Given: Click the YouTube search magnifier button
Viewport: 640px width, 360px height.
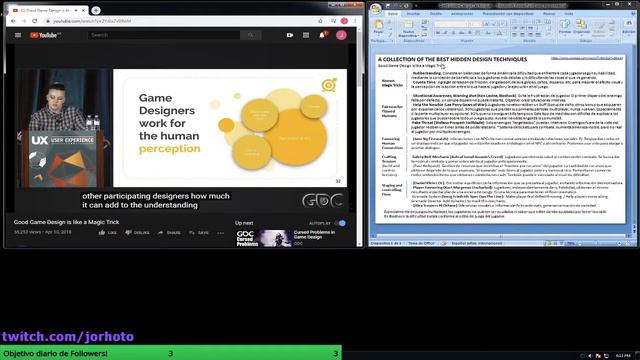Looking at the screenshot, I should (x=251, y=36).
